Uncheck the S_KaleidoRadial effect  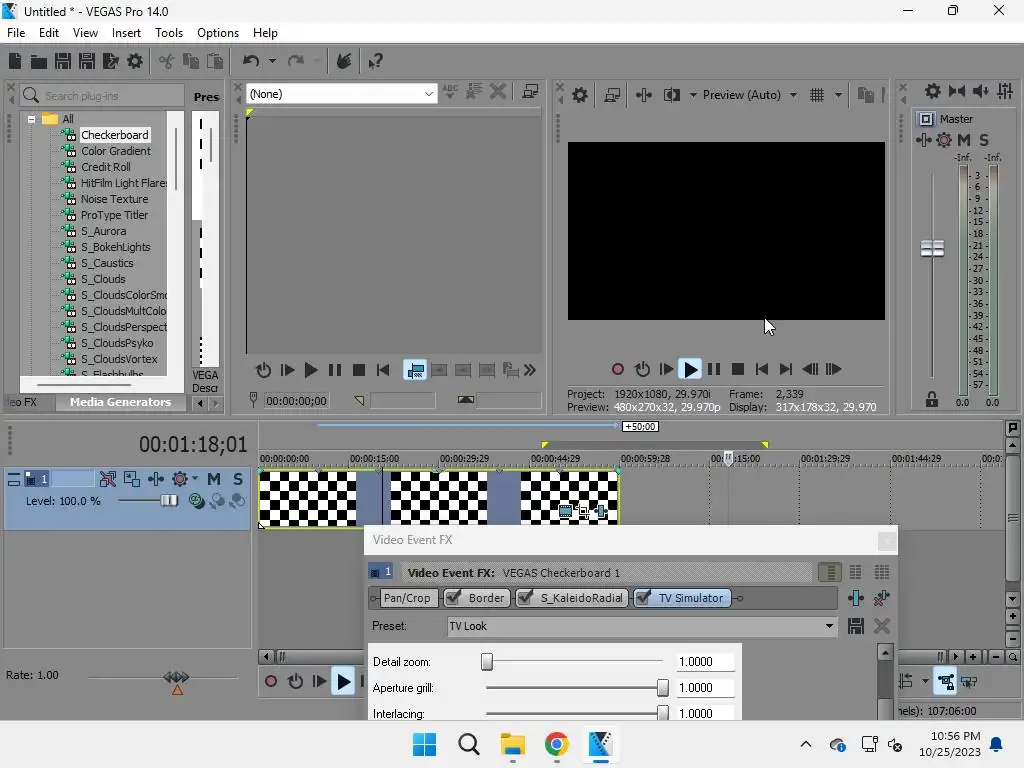525,598
